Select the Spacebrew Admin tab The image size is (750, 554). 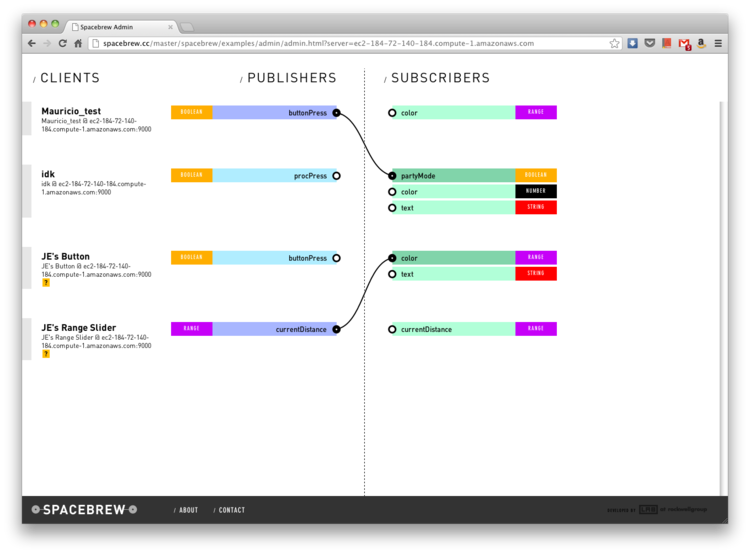coord(122,27)
